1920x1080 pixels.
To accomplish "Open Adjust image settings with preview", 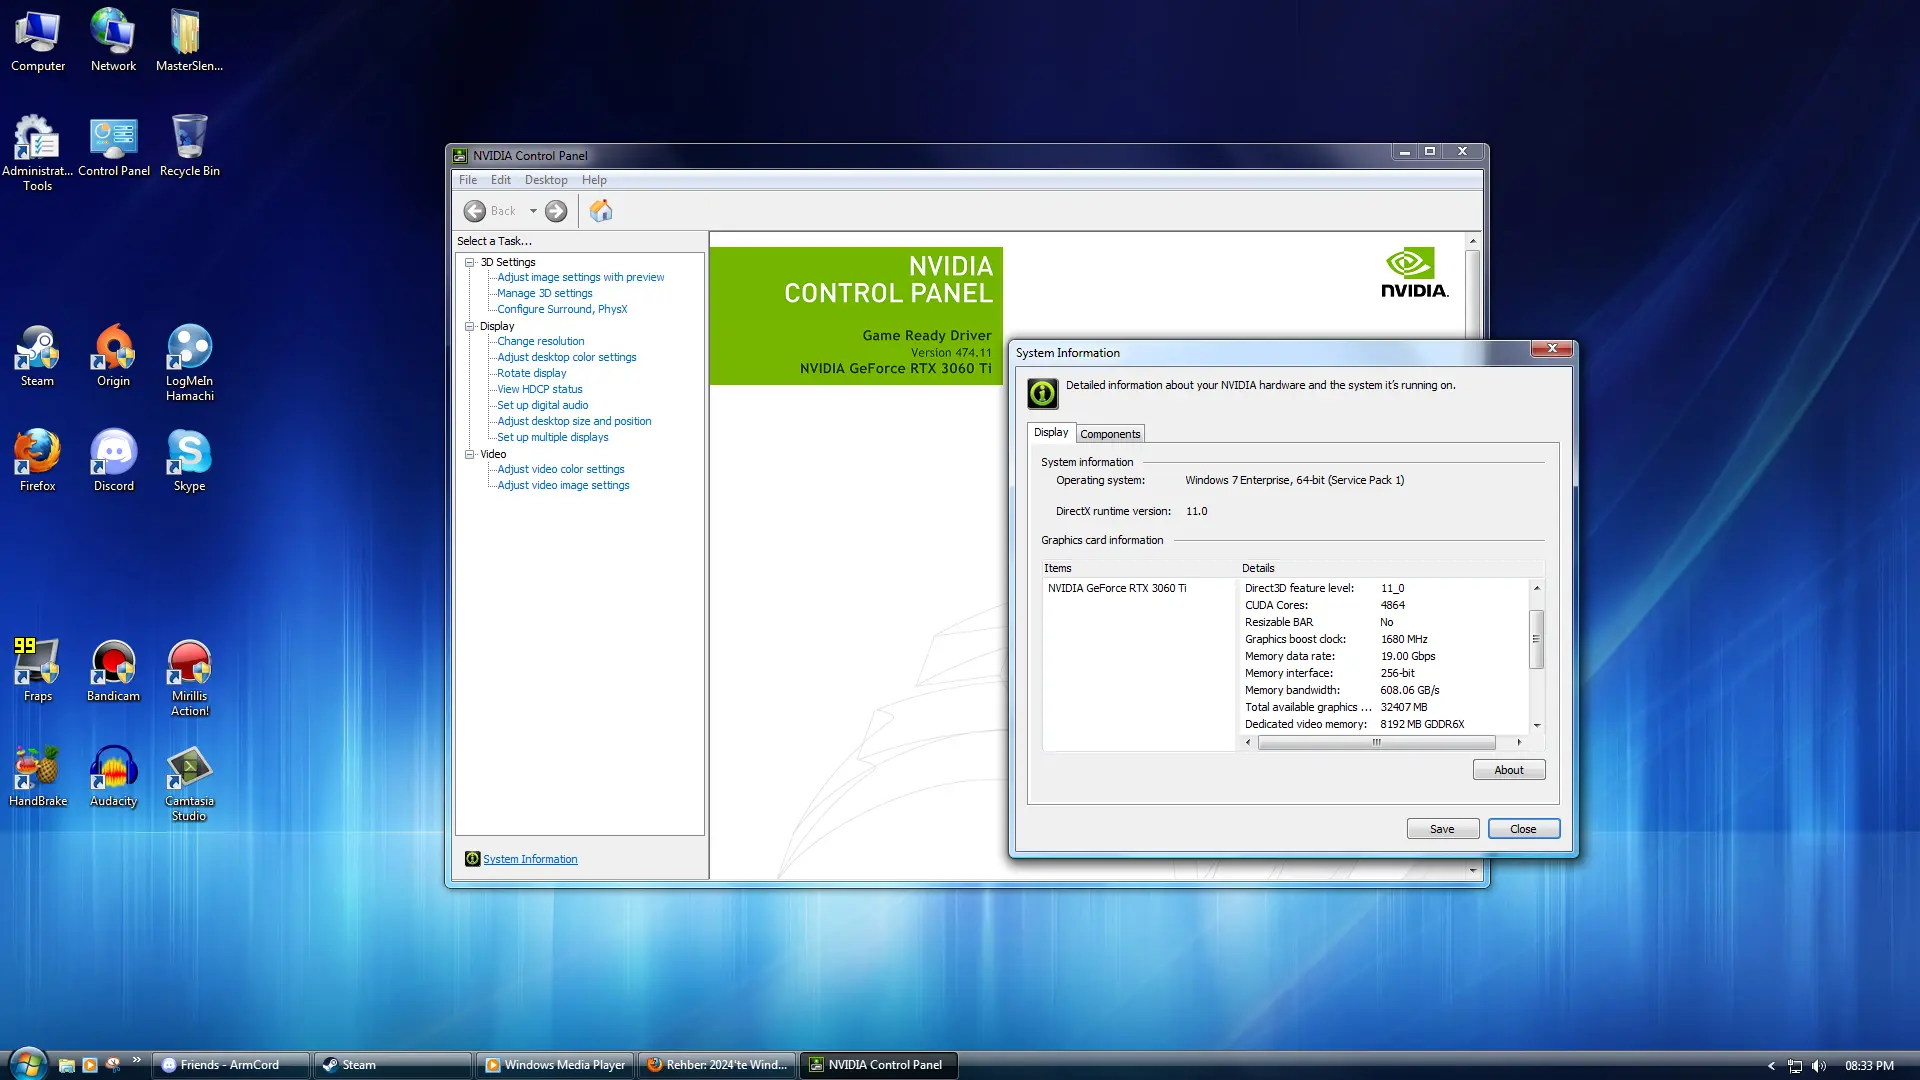I will tap(581, 277).
